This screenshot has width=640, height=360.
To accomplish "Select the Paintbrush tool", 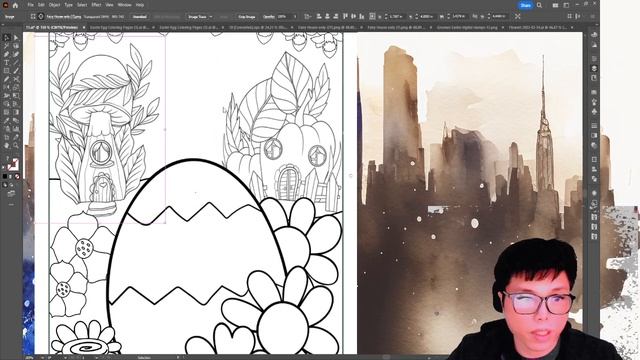I will click(16, 70).
